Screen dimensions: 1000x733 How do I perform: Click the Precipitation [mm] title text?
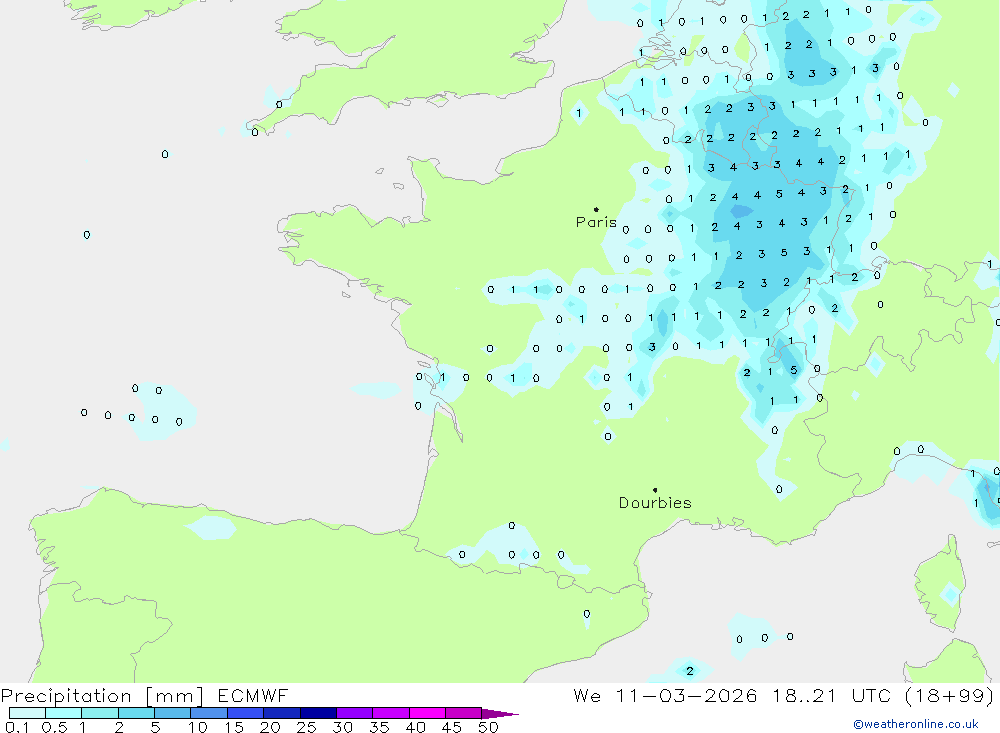coord(102,696)
